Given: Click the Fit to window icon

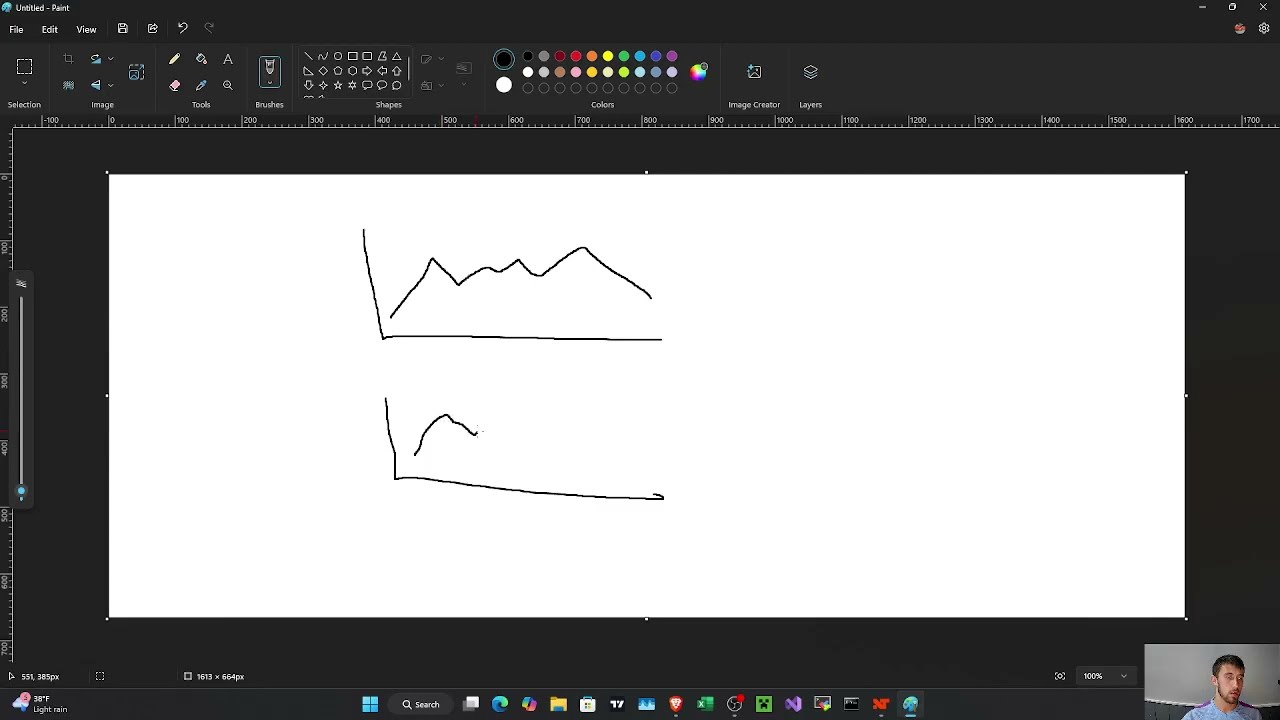Looking at the screenshot, I should click(x=1060, y=676).
